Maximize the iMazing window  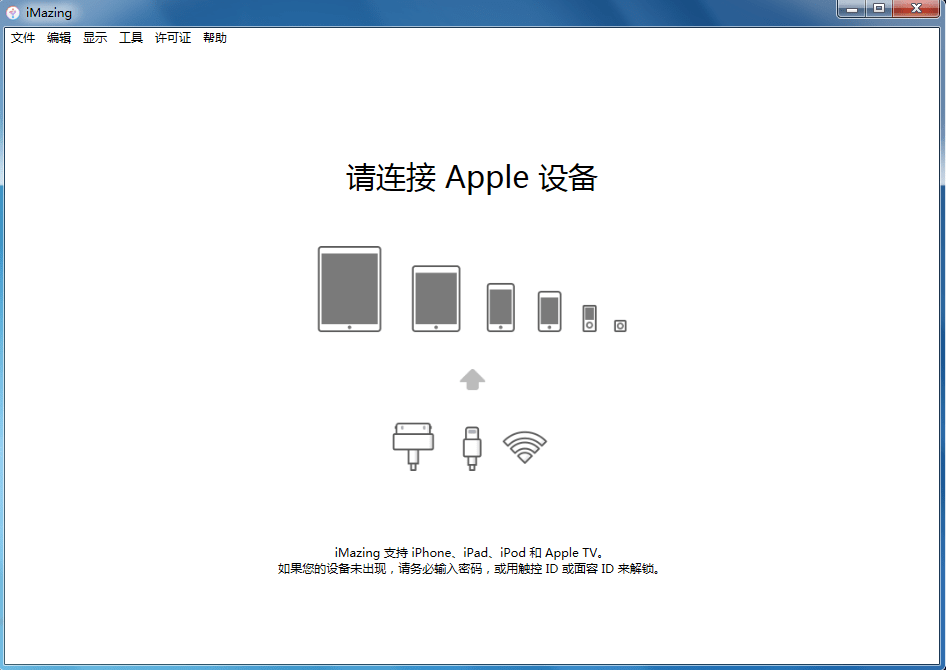point(879,9)
